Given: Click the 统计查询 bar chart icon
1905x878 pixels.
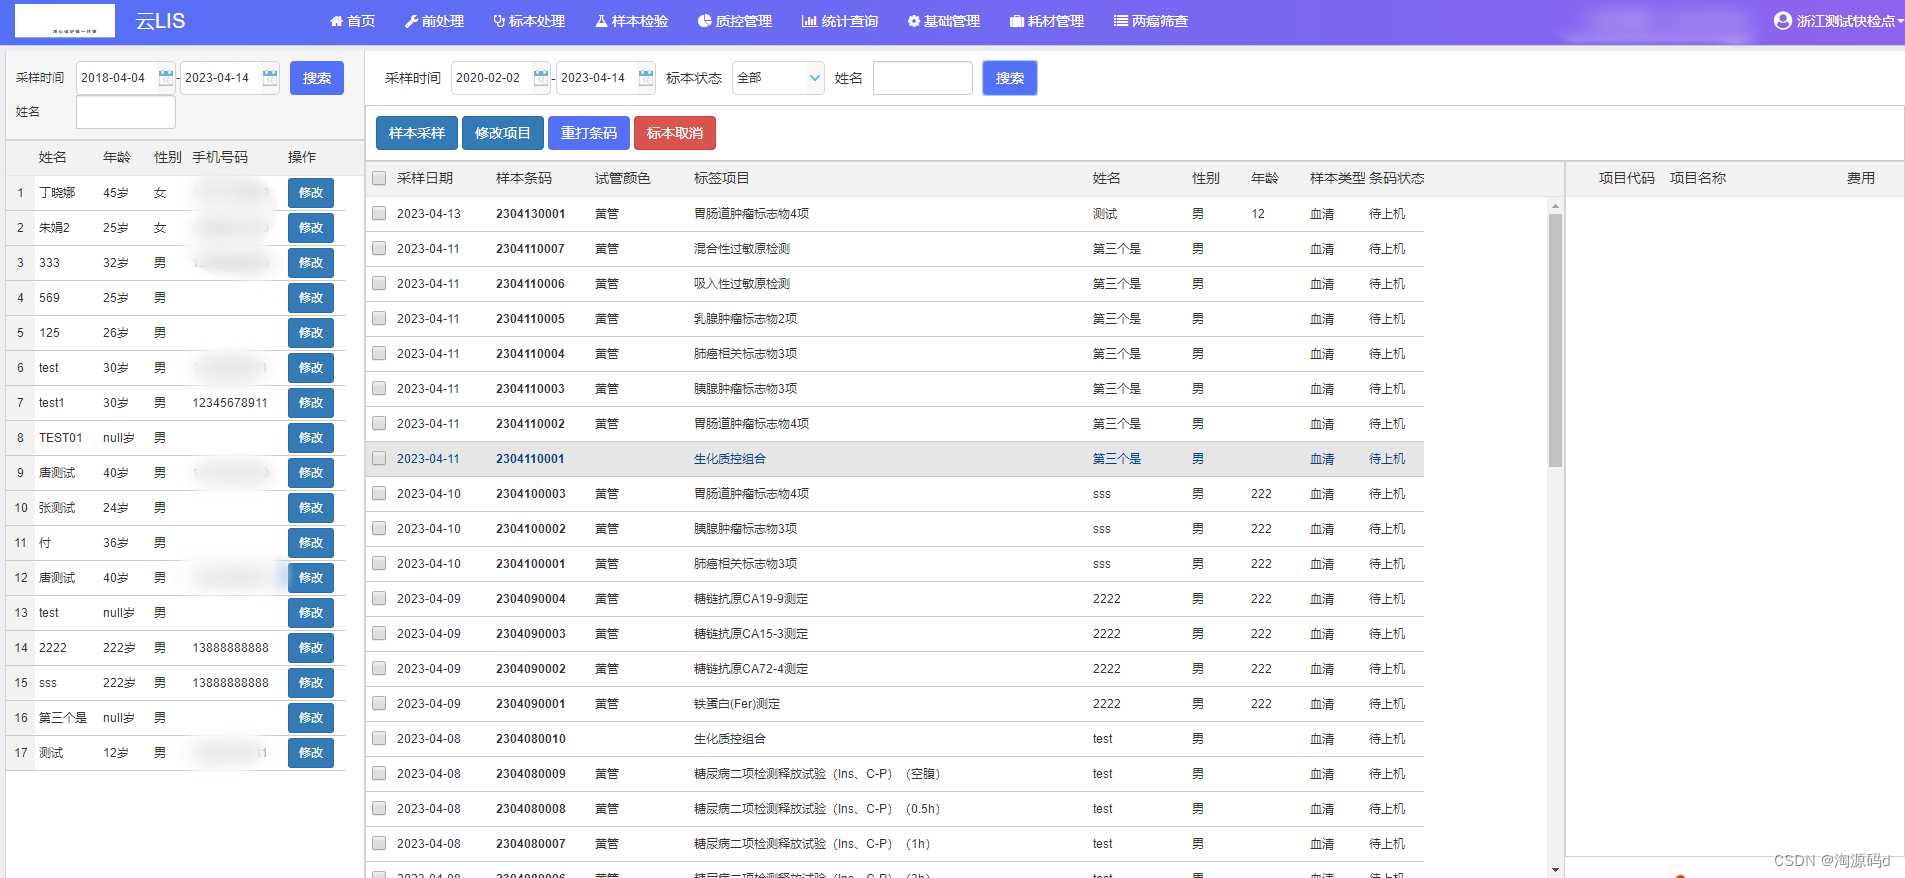Looking at the screenshot, I should point(809,21).
